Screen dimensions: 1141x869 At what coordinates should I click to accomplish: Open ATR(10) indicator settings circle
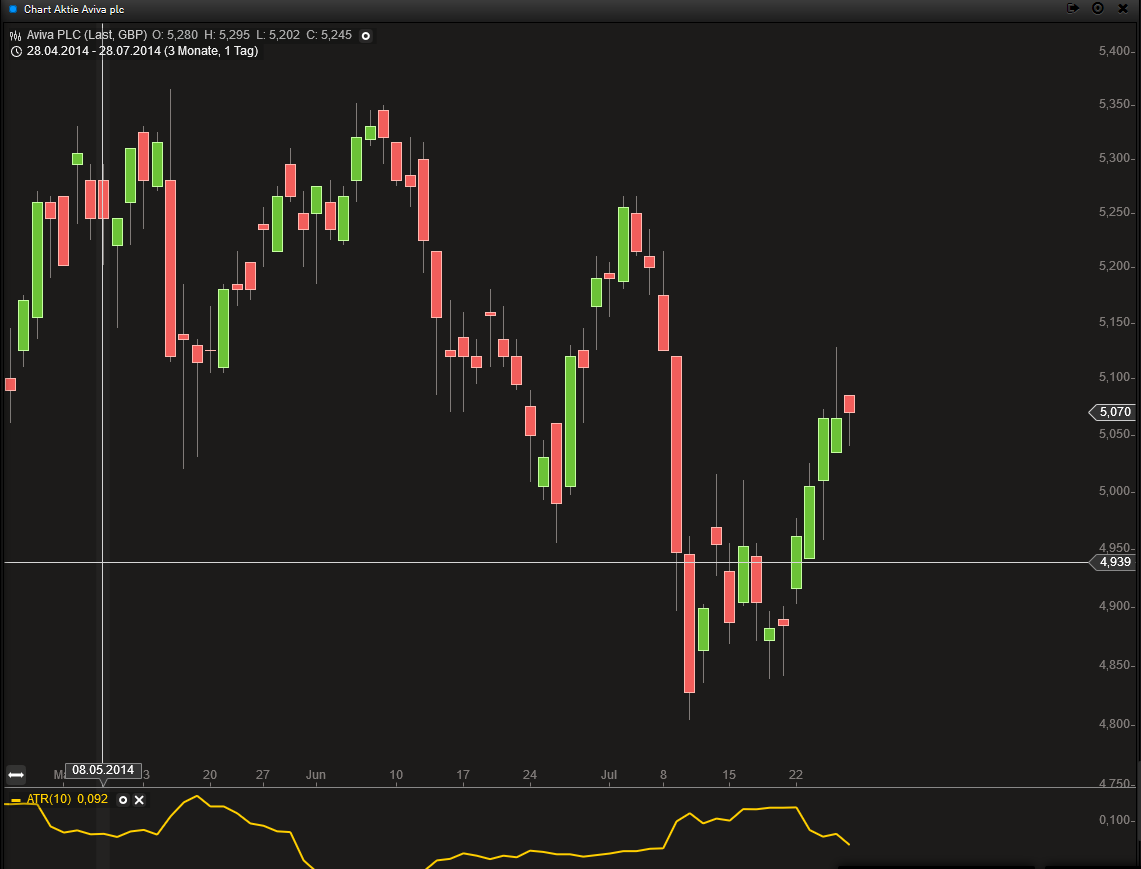click(x=123, y=800)
